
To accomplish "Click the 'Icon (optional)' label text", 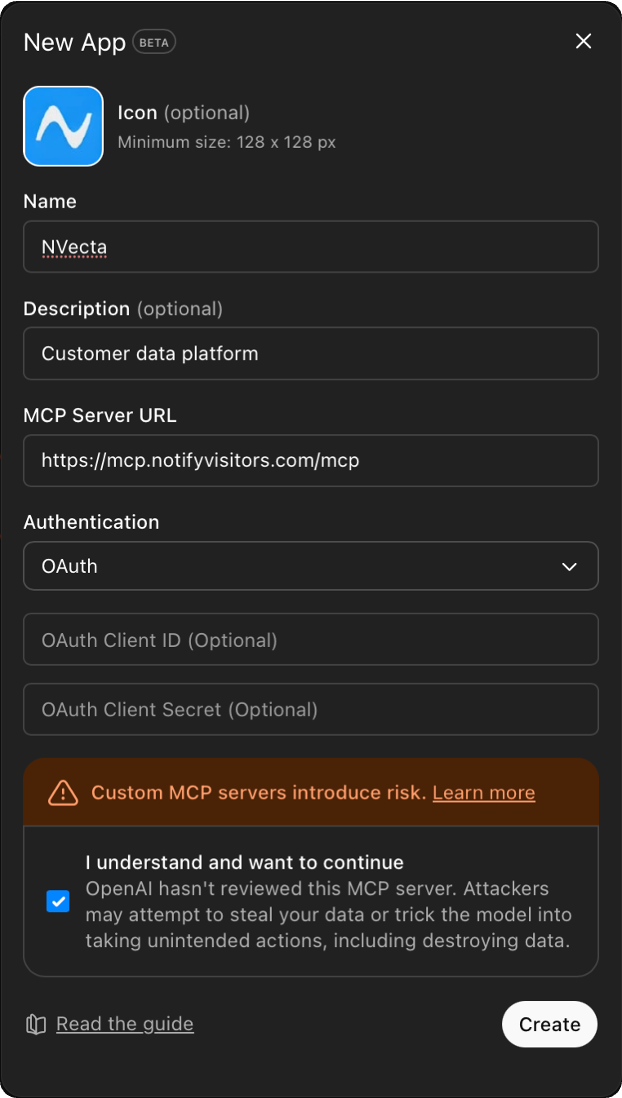I will pos(184,113).
